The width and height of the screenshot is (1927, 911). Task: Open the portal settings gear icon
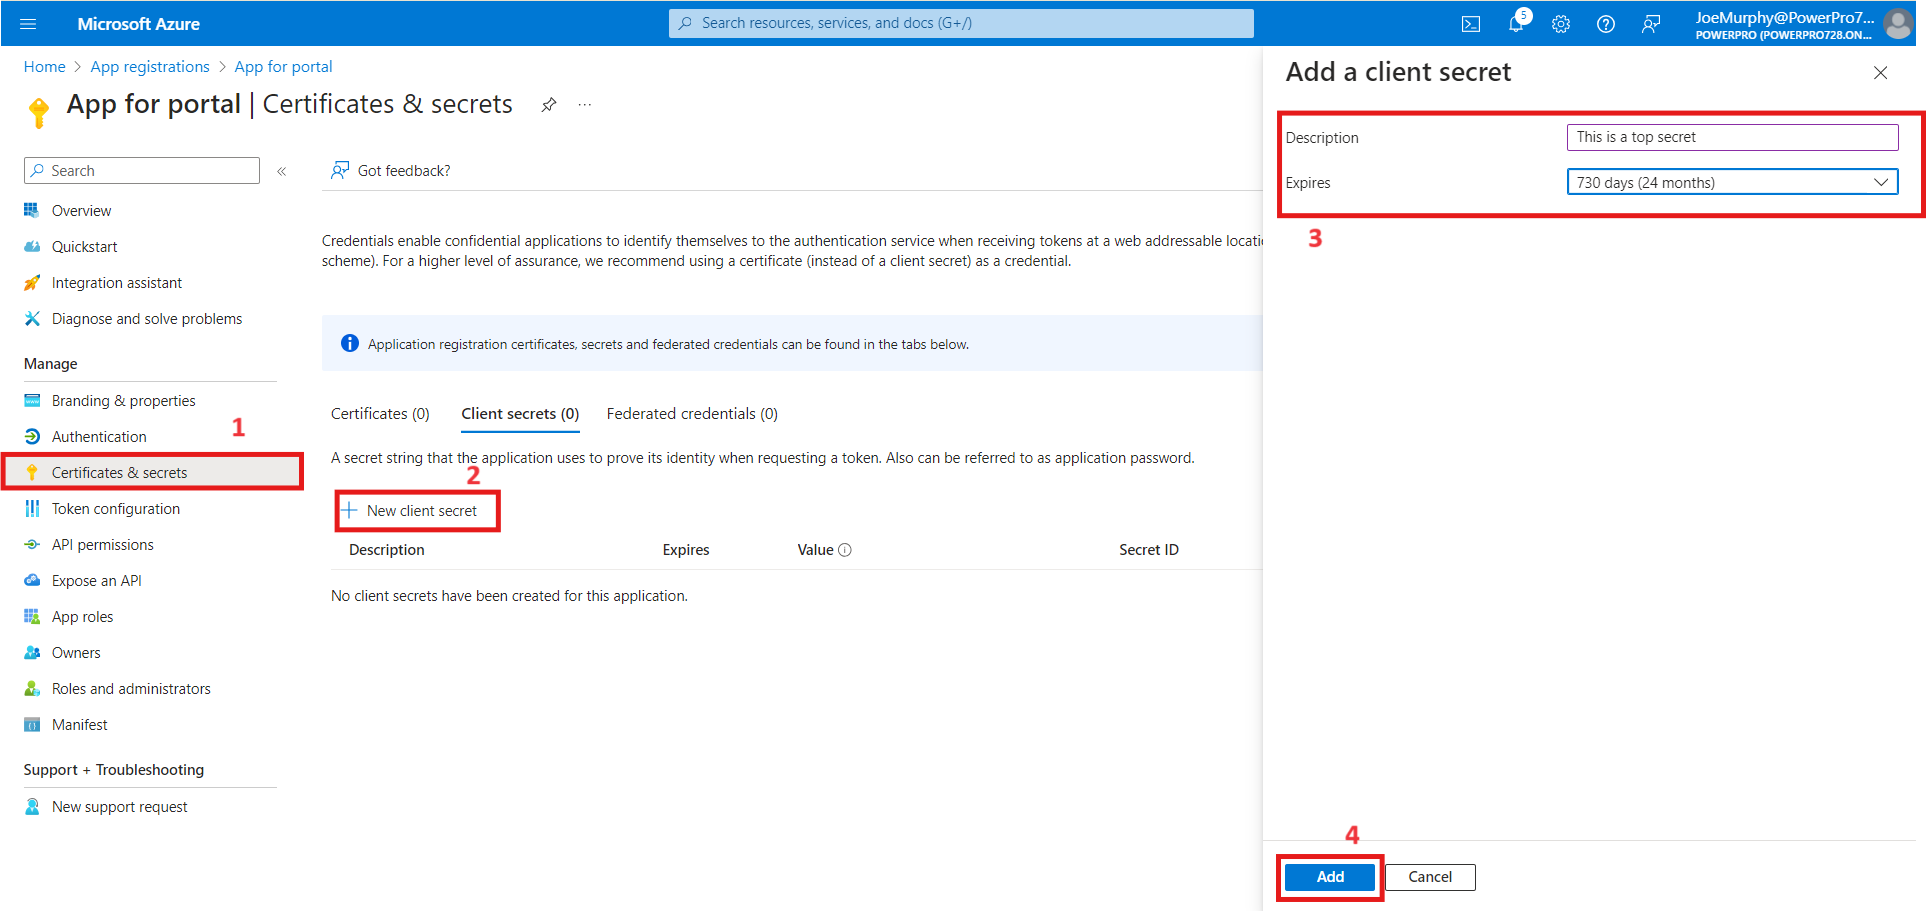coord(1561,24)
